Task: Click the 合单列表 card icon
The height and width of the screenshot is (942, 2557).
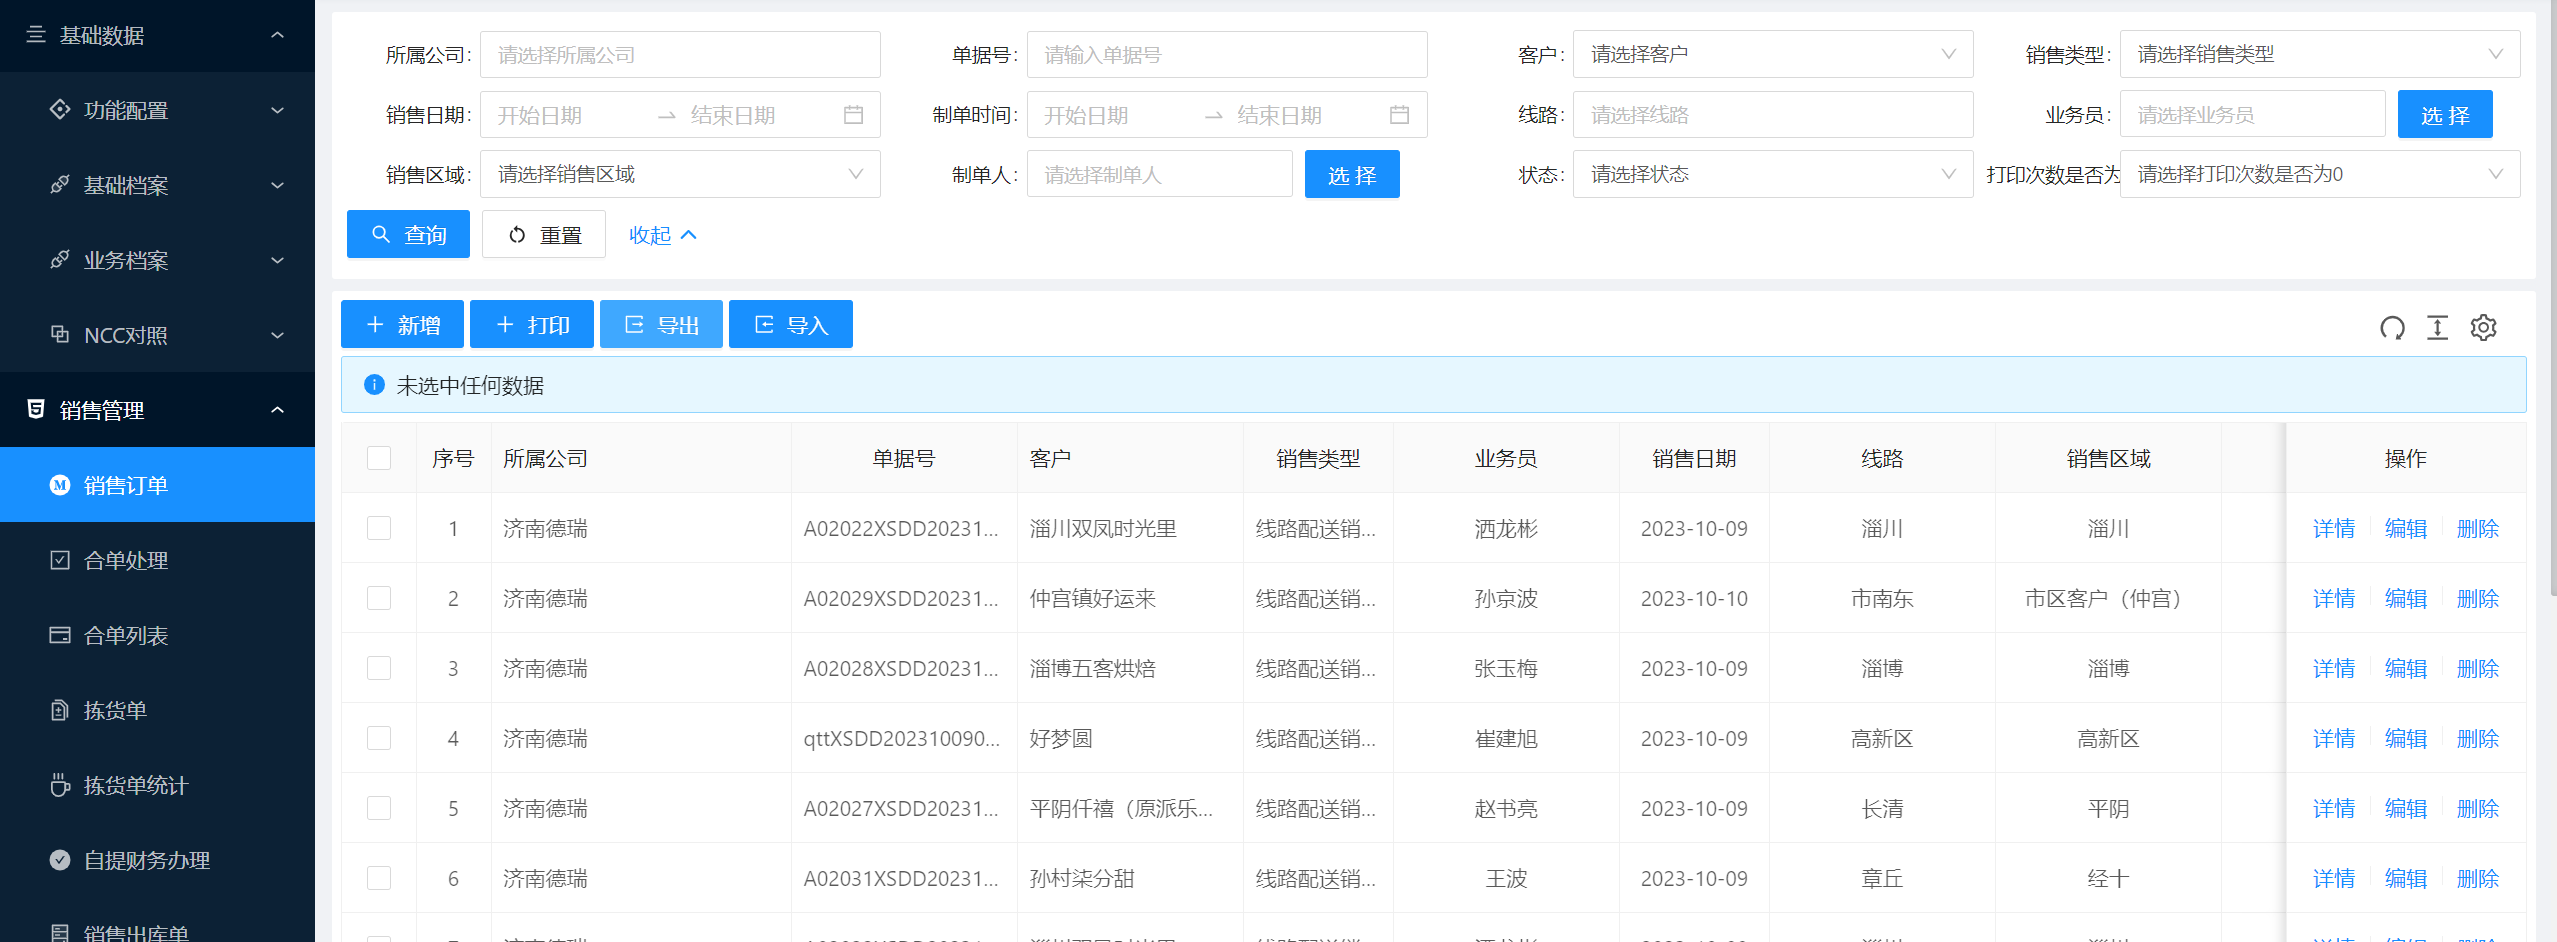Action: 60,635
